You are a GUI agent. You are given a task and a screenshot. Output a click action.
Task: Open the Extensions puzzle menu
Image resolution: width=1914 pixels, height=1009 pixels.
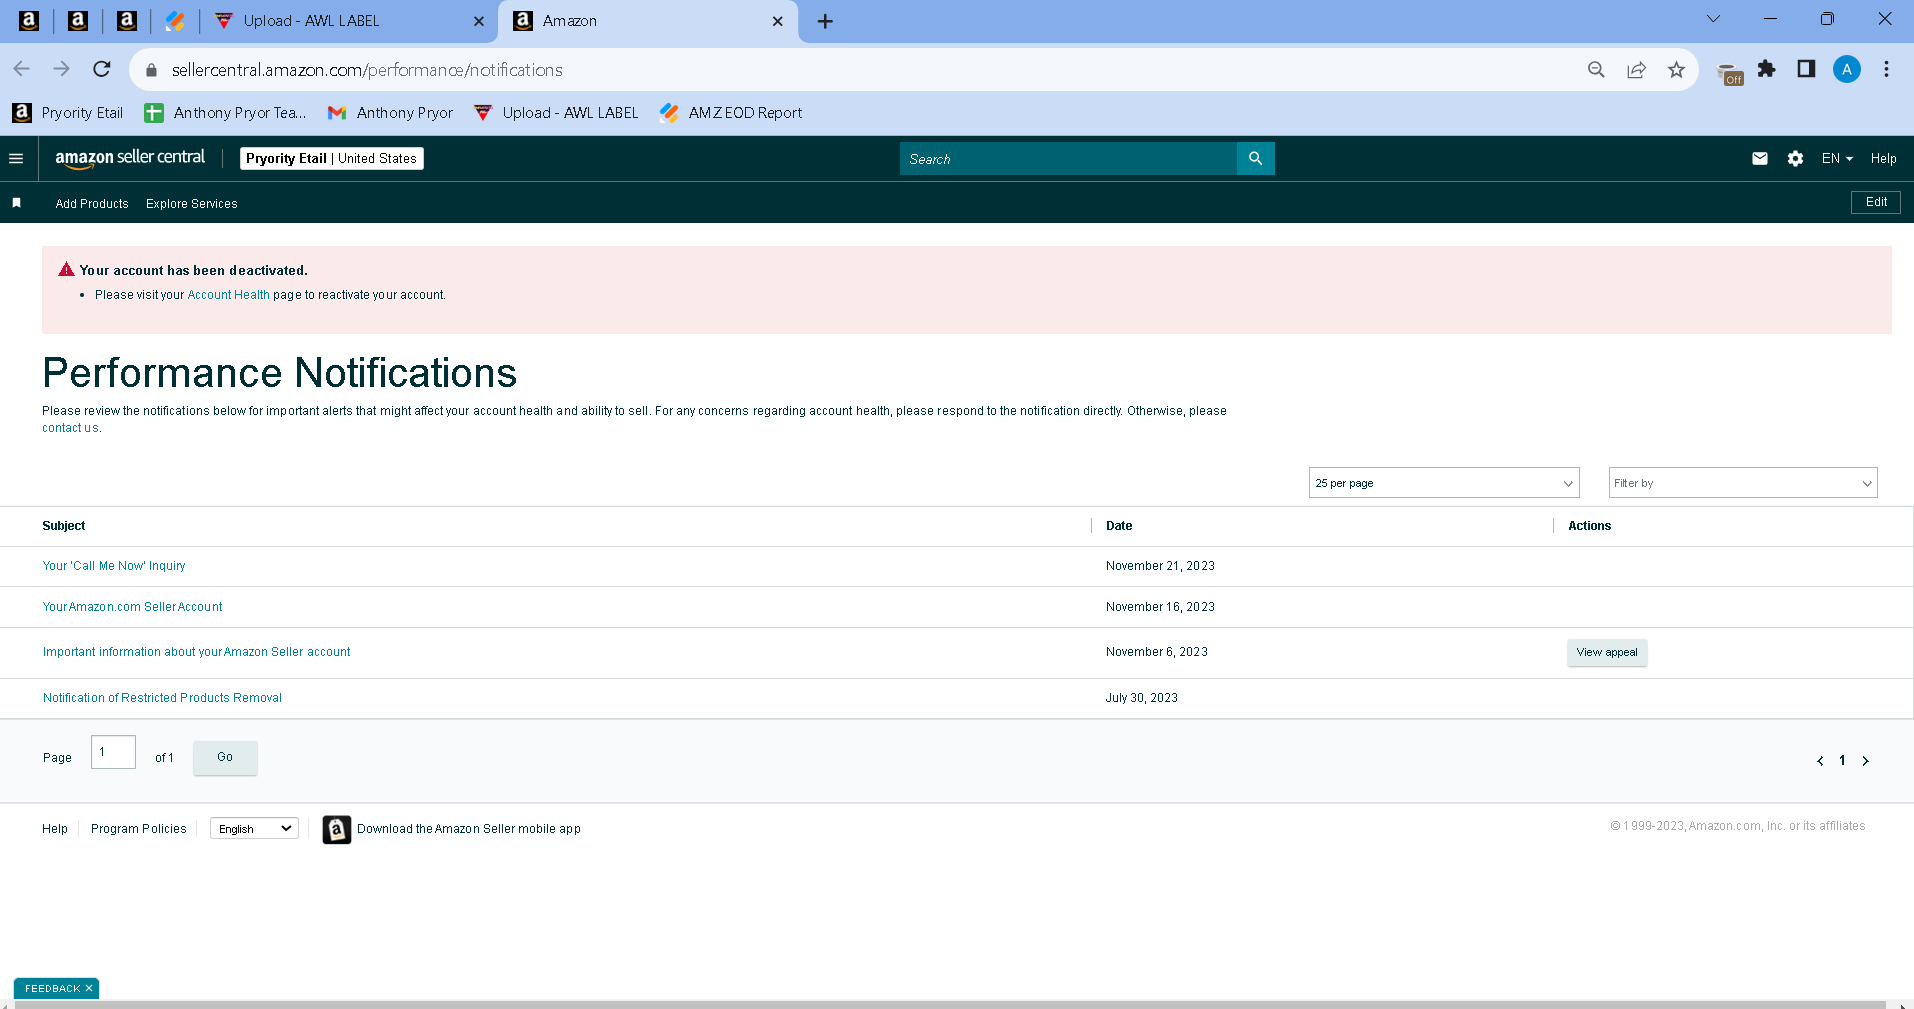[x=1767, y=69]
